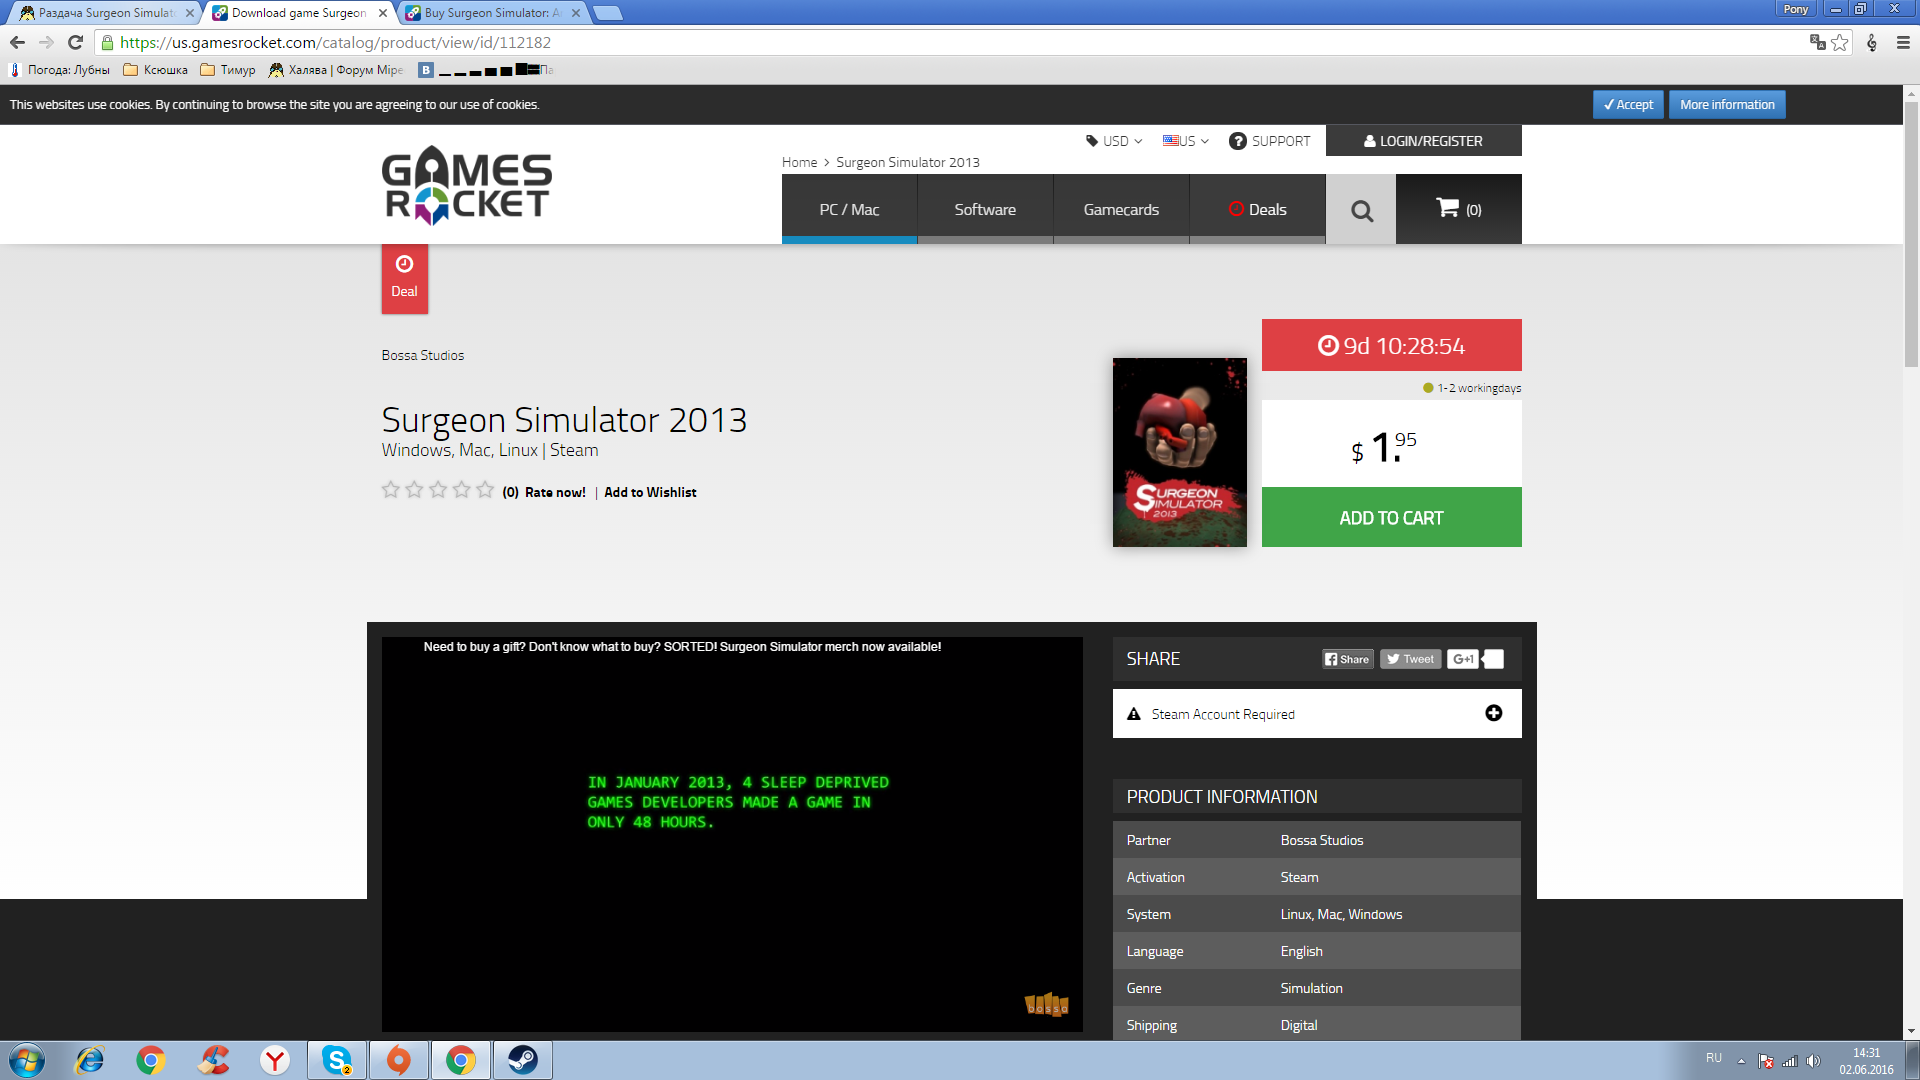Click the Steam platform link
The height and width of the screenshot is (1080, 1920).
coord(574,450)
